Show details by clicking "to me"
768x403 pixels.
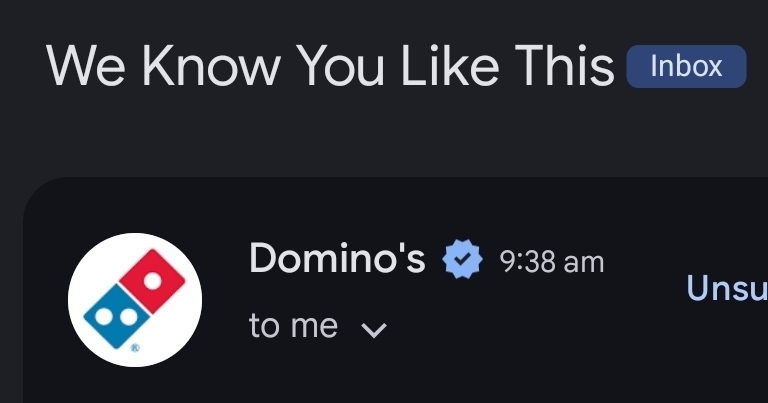tap(293, 326)
